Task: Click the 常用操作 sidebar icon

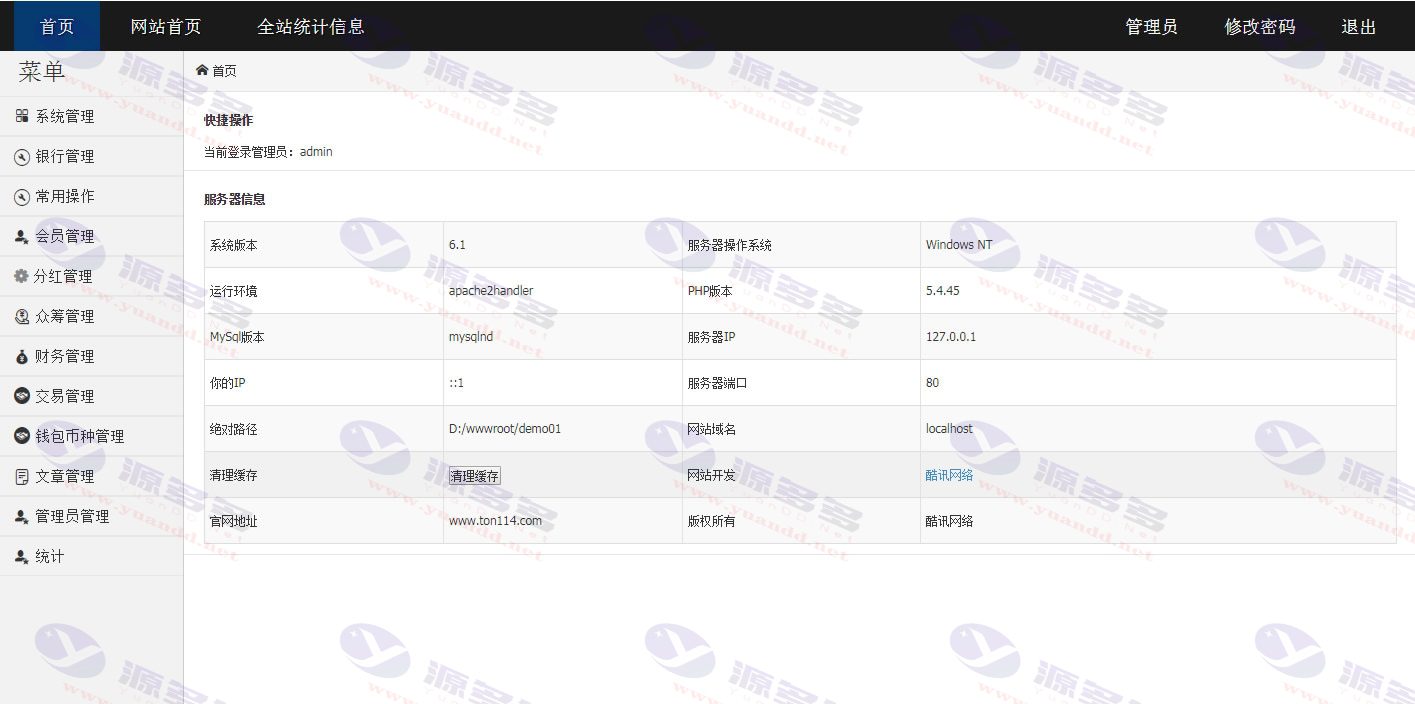Action: 22,197
